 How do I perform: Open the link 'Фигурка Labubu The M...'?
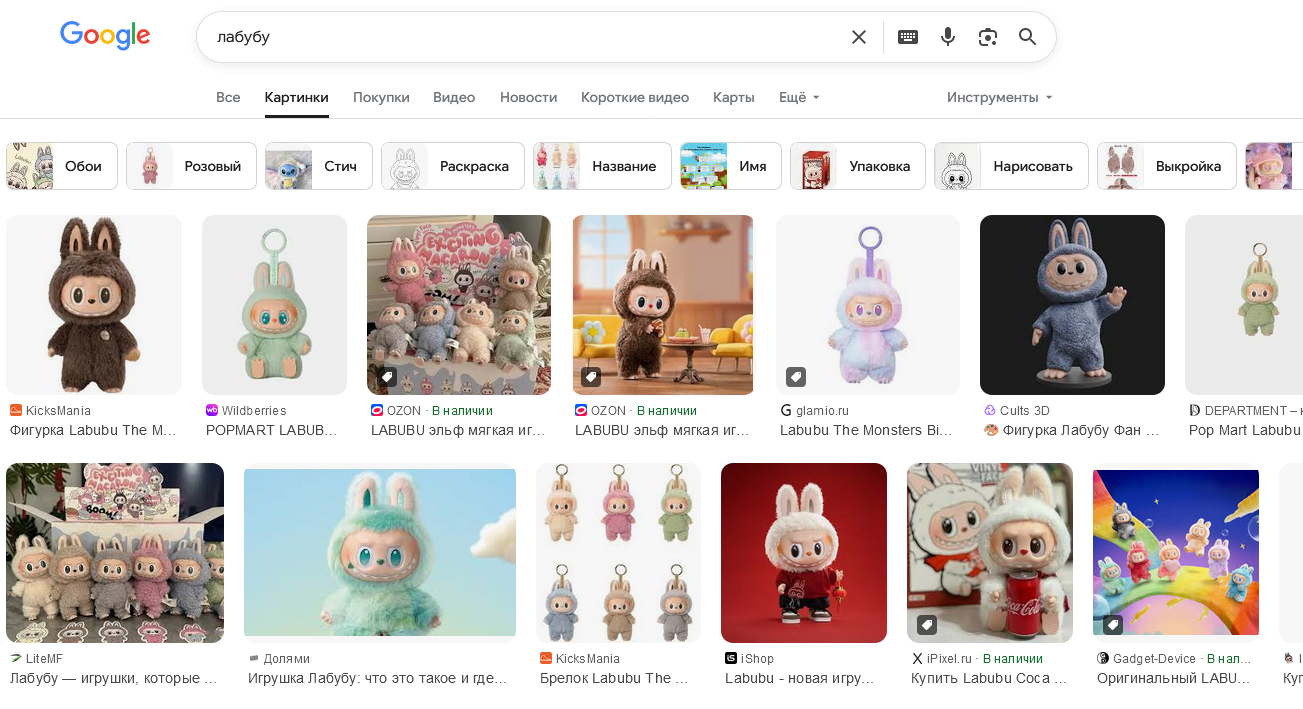tap(93, 430)
